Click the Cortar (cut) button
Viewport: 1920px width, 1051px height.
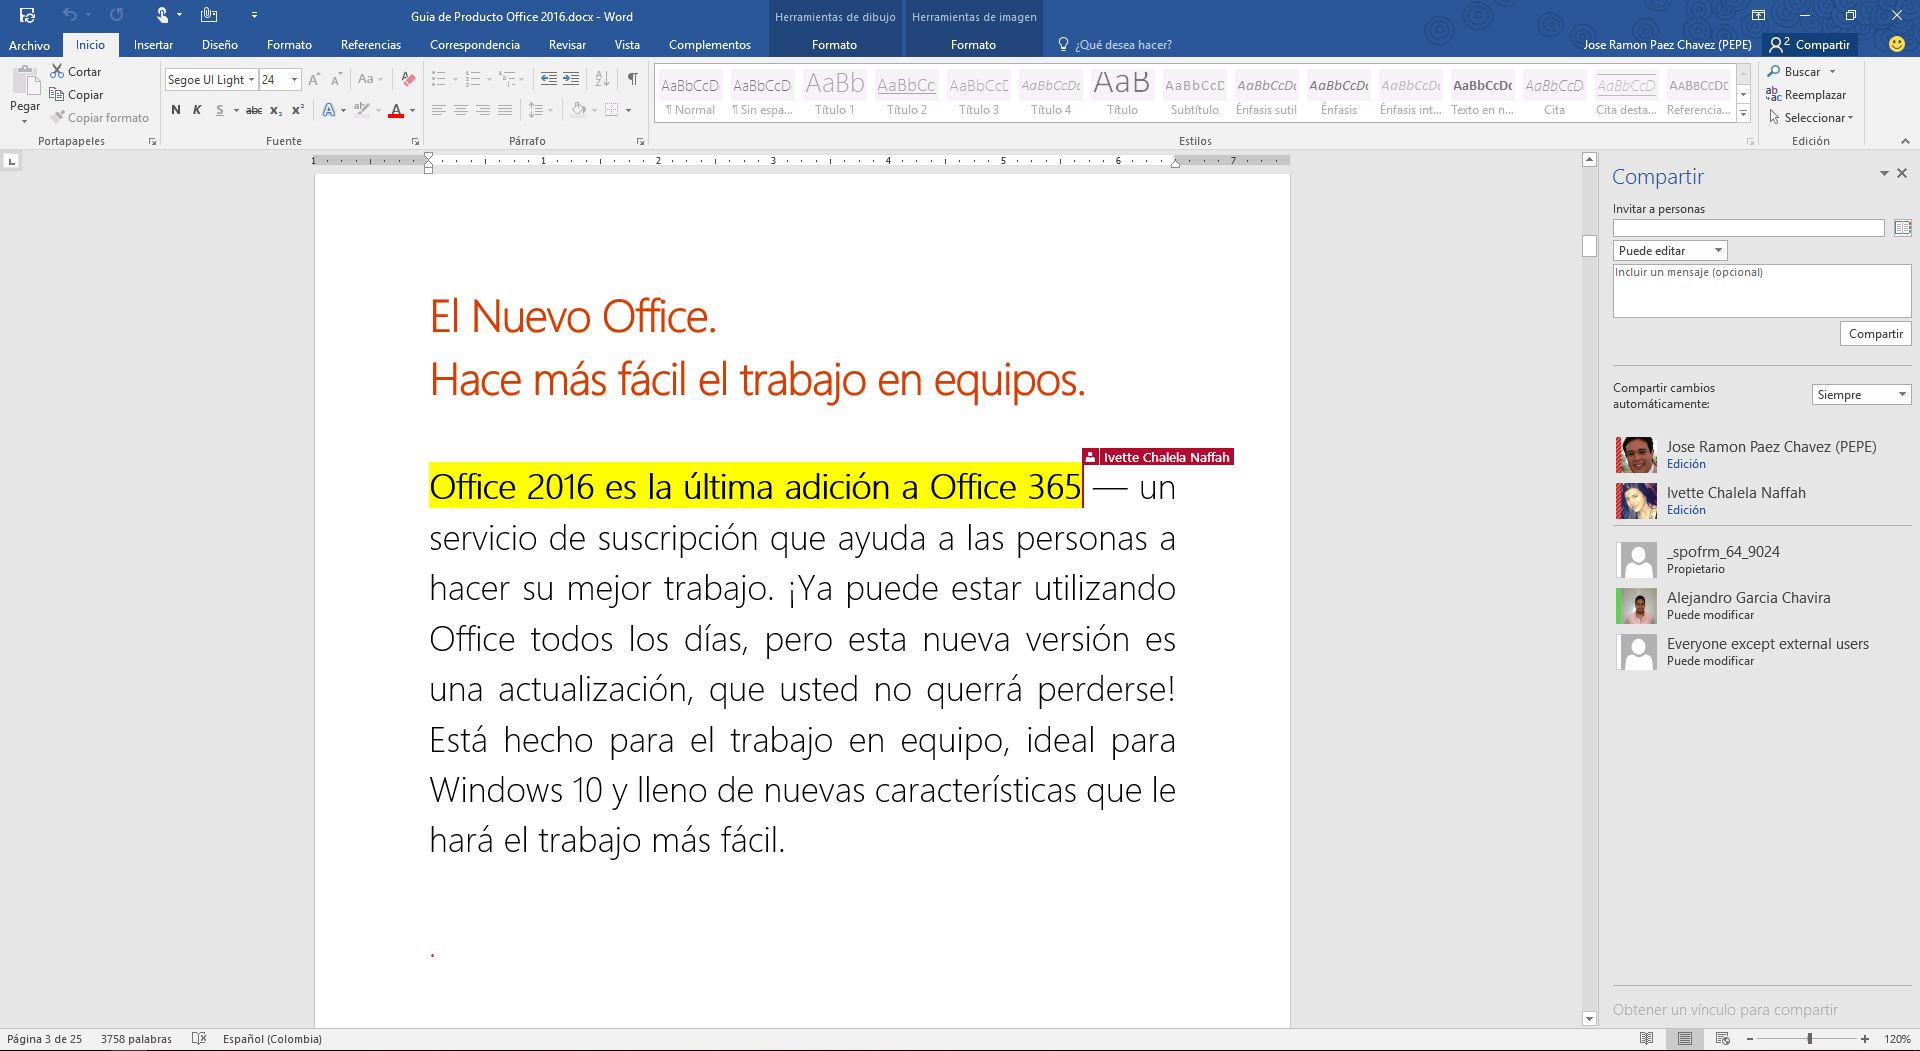coord(76,72)
